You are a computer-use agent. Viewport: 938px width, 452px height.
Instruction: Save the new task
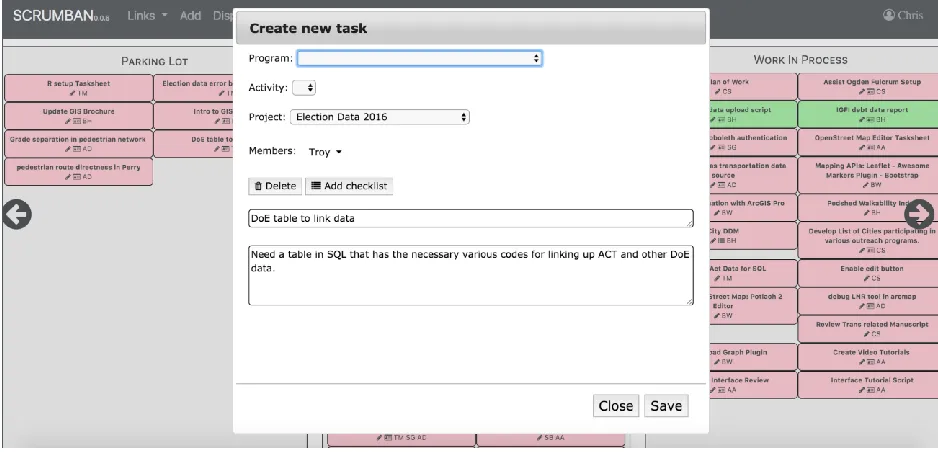pos(666,406)
